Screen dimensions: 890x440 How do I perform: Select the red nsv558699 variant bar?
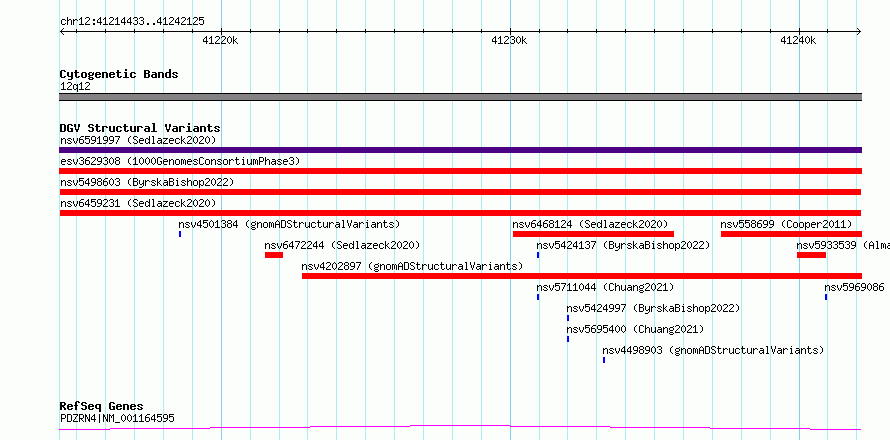791,234
